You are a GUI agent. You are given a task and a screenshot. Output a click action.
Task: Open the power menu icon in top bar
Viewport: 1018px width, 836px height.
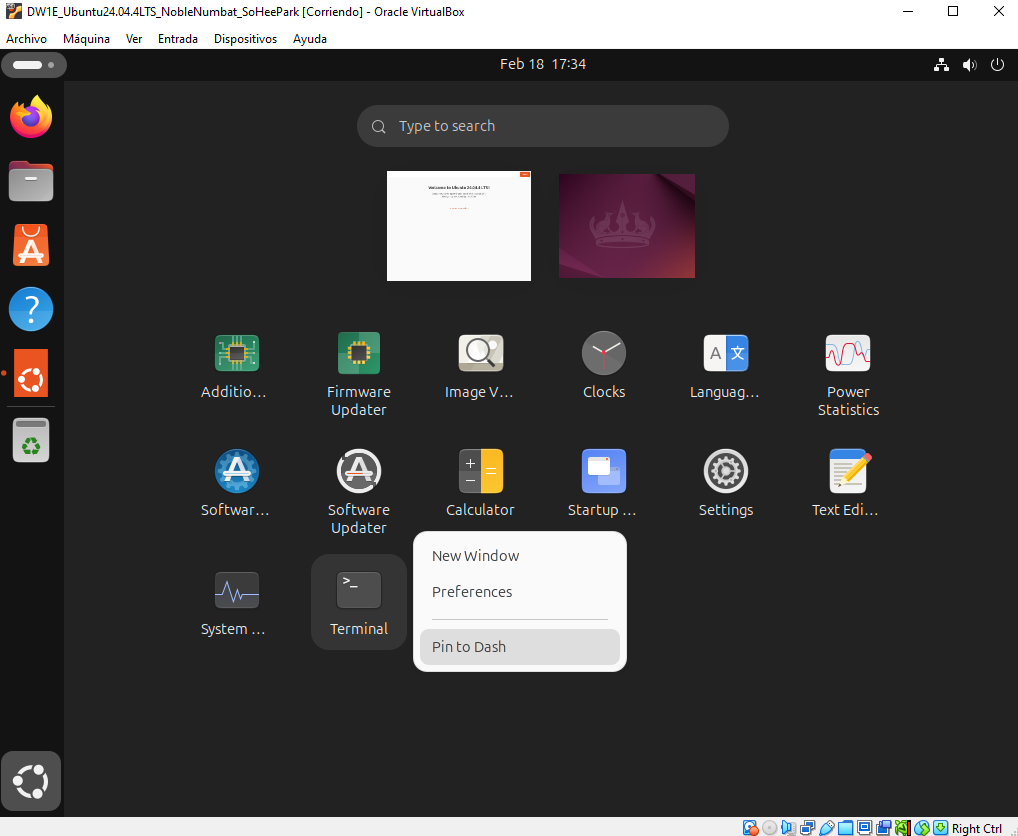coord(997,64)
